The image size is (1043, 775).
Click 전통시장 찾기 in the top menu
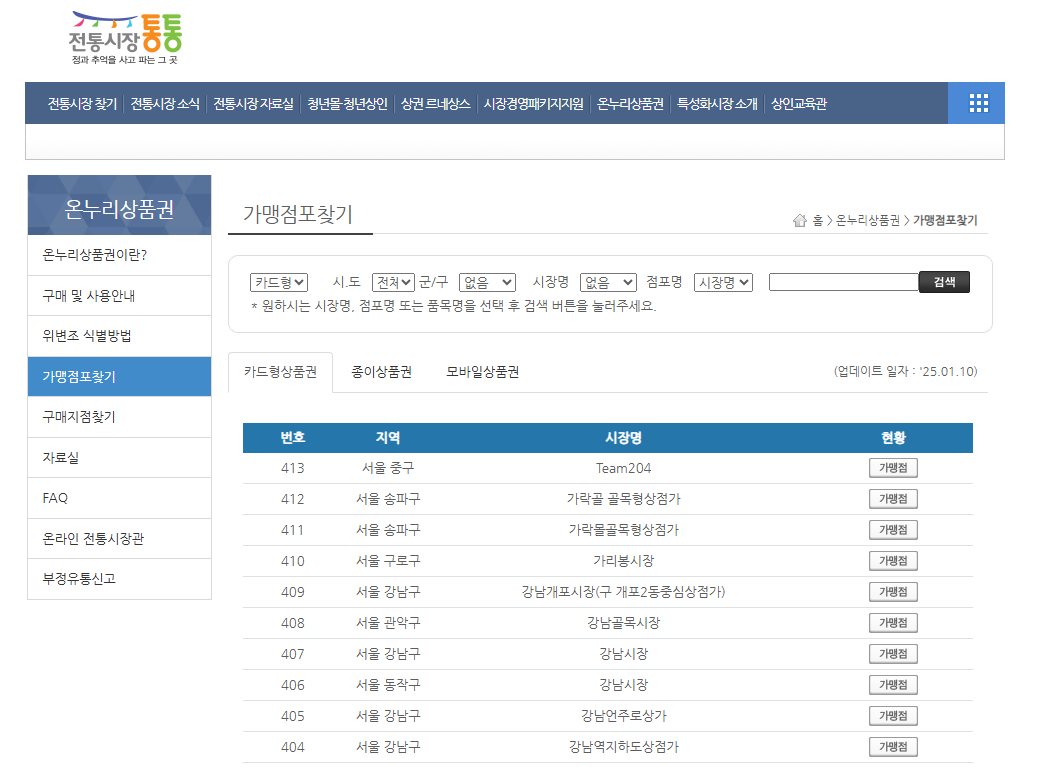[x=79, y=103]
